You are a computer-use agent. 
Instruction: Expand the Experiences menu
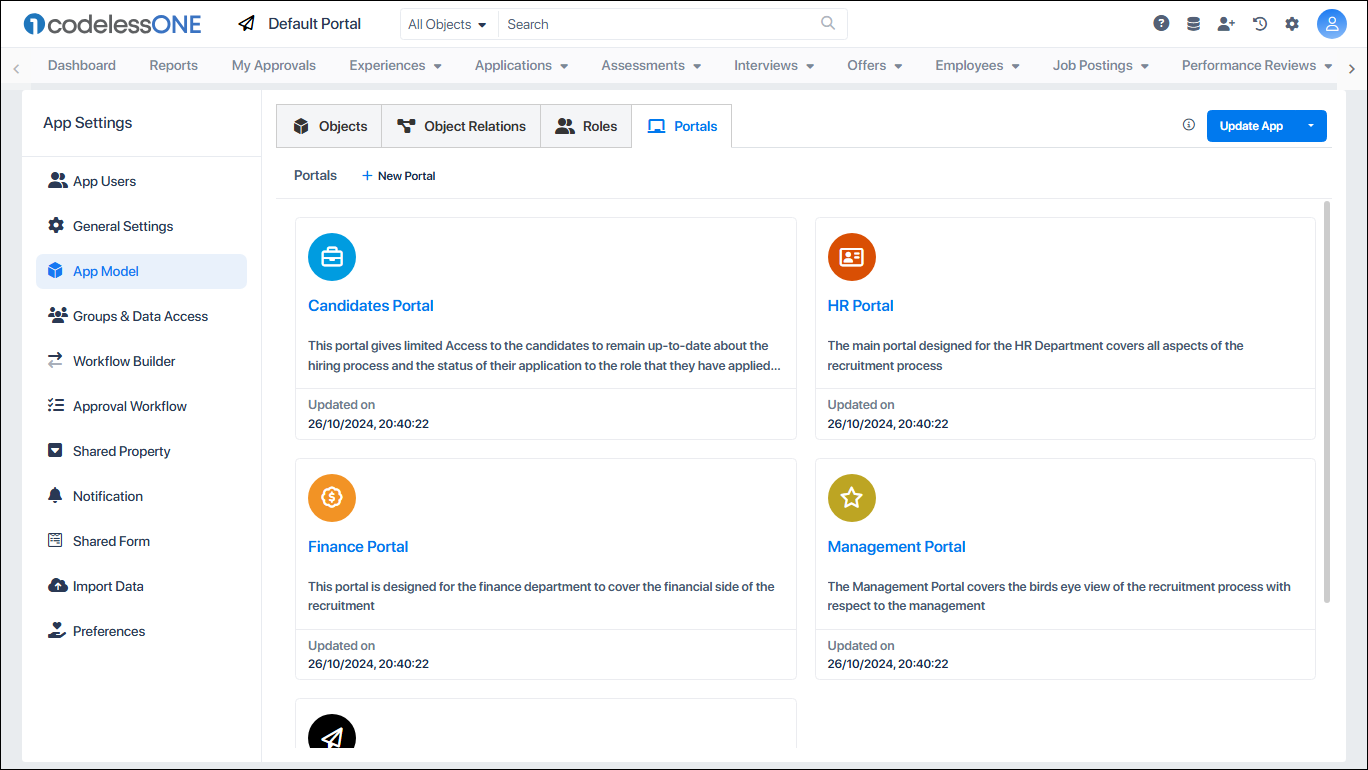pos(395,65)
